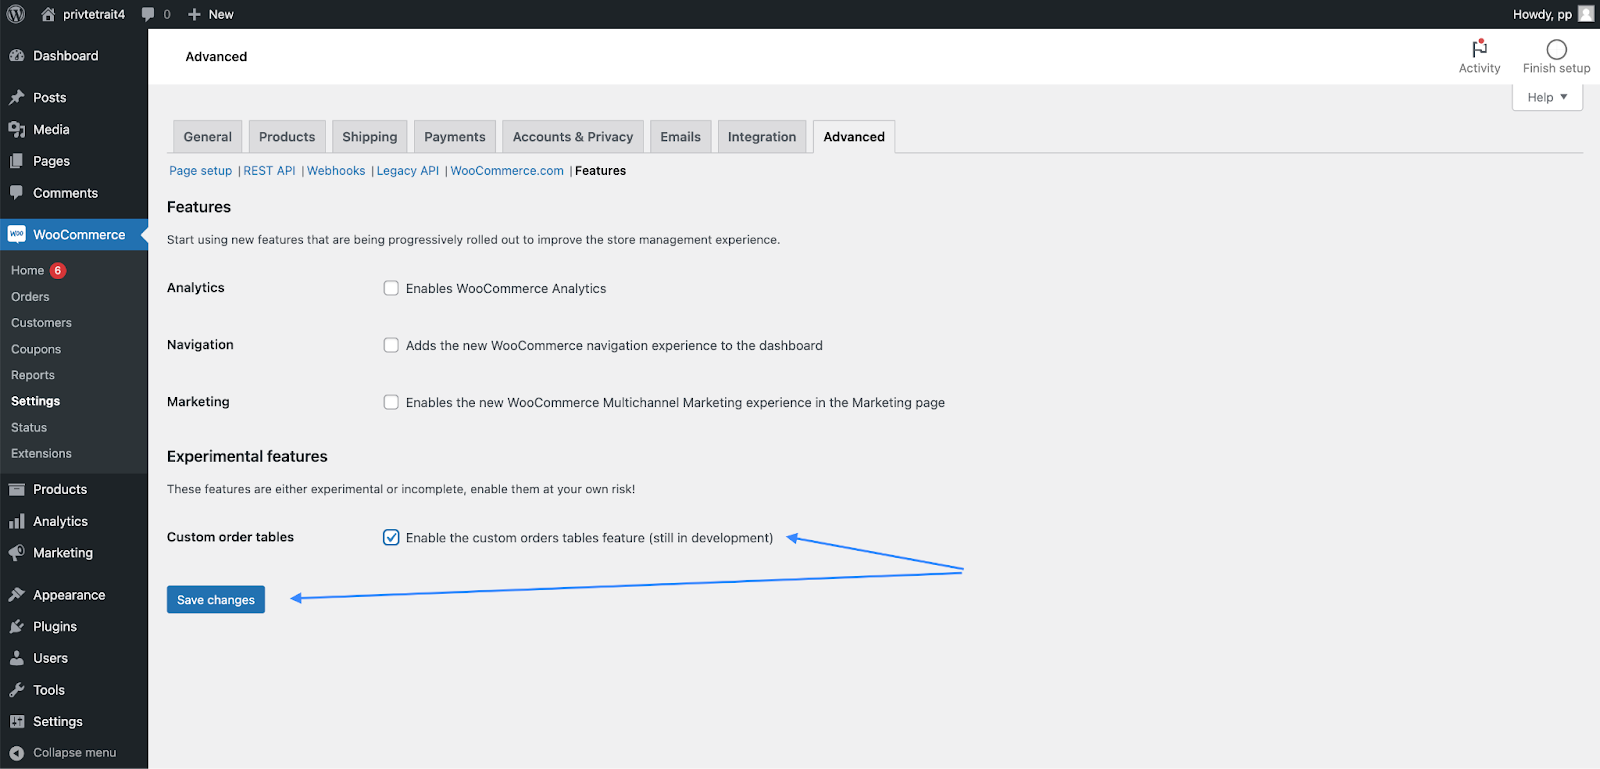Image resolution: width=1600 pixels, height=769 pixels.
Task: Open Customers under WooCommerce
Action: coord(41,323)
